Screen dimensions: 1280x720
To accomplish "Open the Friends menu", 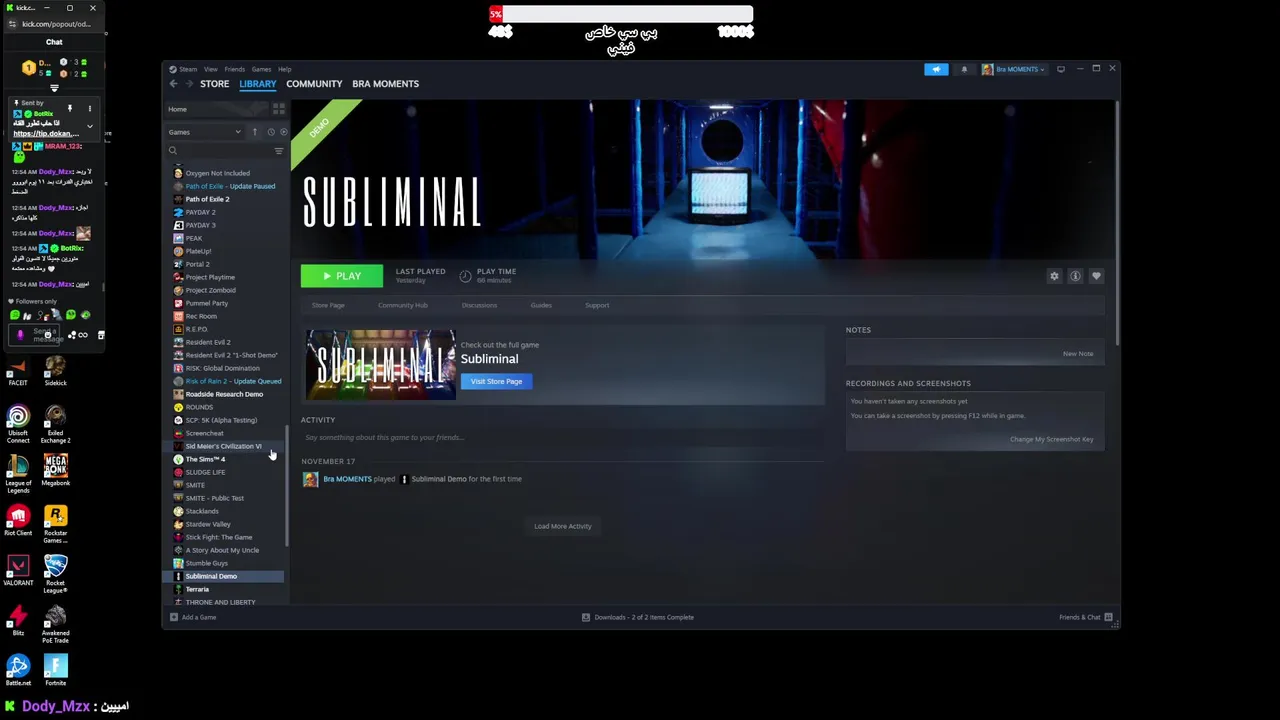I will pyautogui.click(x=235, y=69).
